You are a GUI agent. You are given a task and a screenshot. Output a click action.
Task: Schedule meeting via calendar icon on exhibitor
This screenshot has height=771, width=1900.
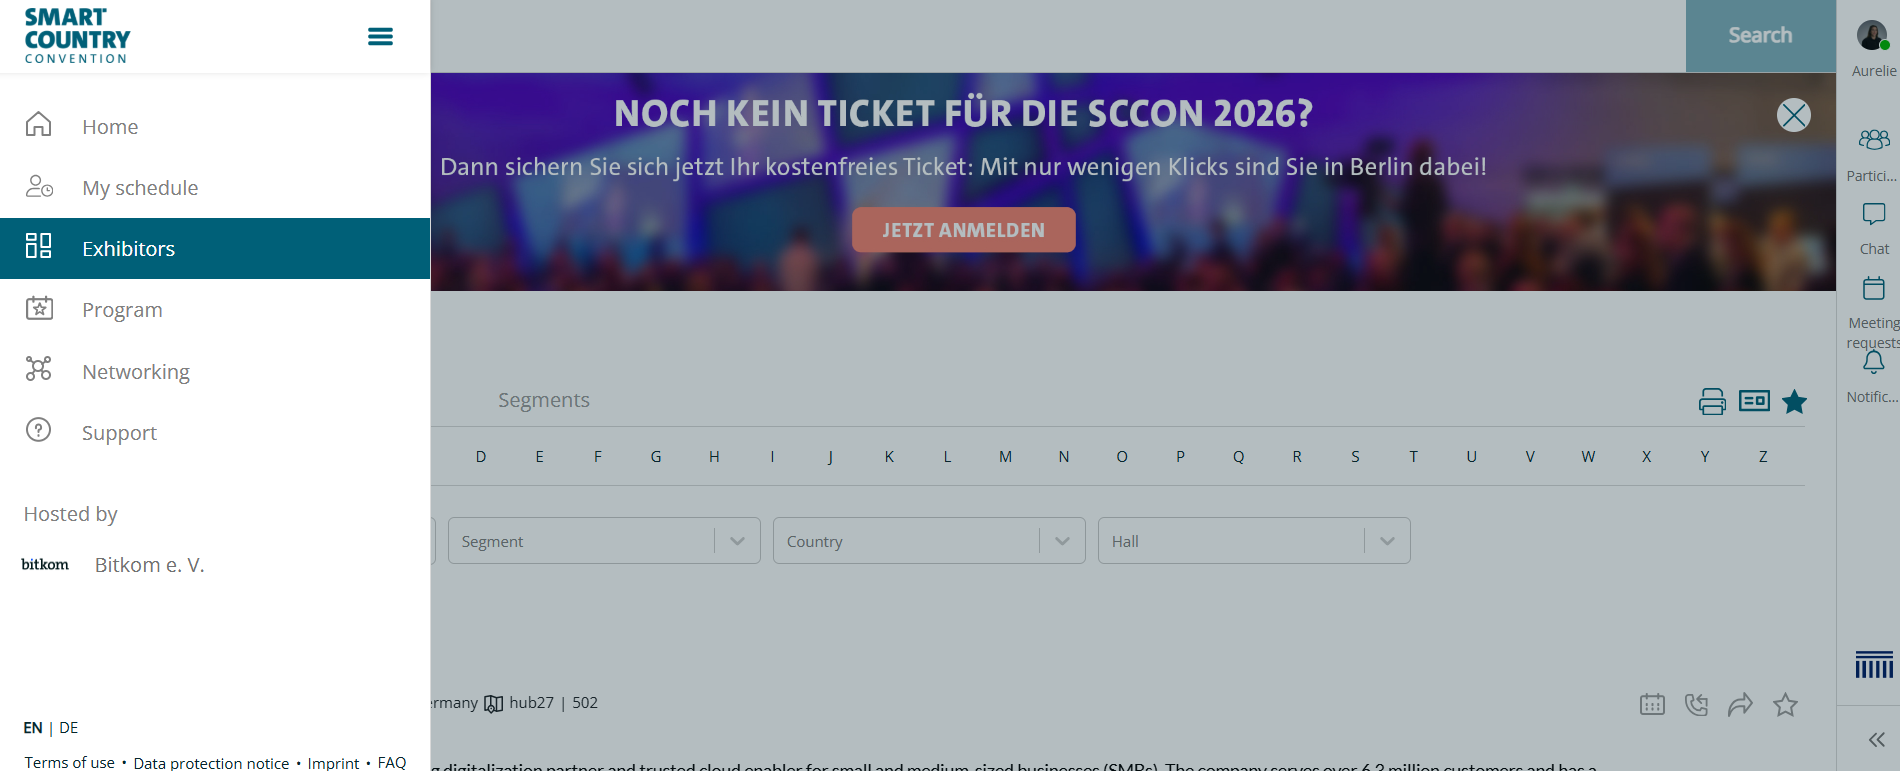[x=1652, y=705]
